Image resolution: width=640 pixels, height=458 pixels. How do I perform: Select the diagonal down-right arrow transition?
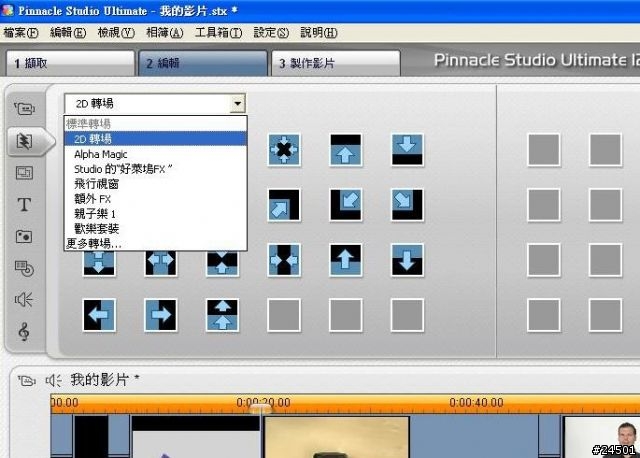pyautogui.click(x=407, y=205)
